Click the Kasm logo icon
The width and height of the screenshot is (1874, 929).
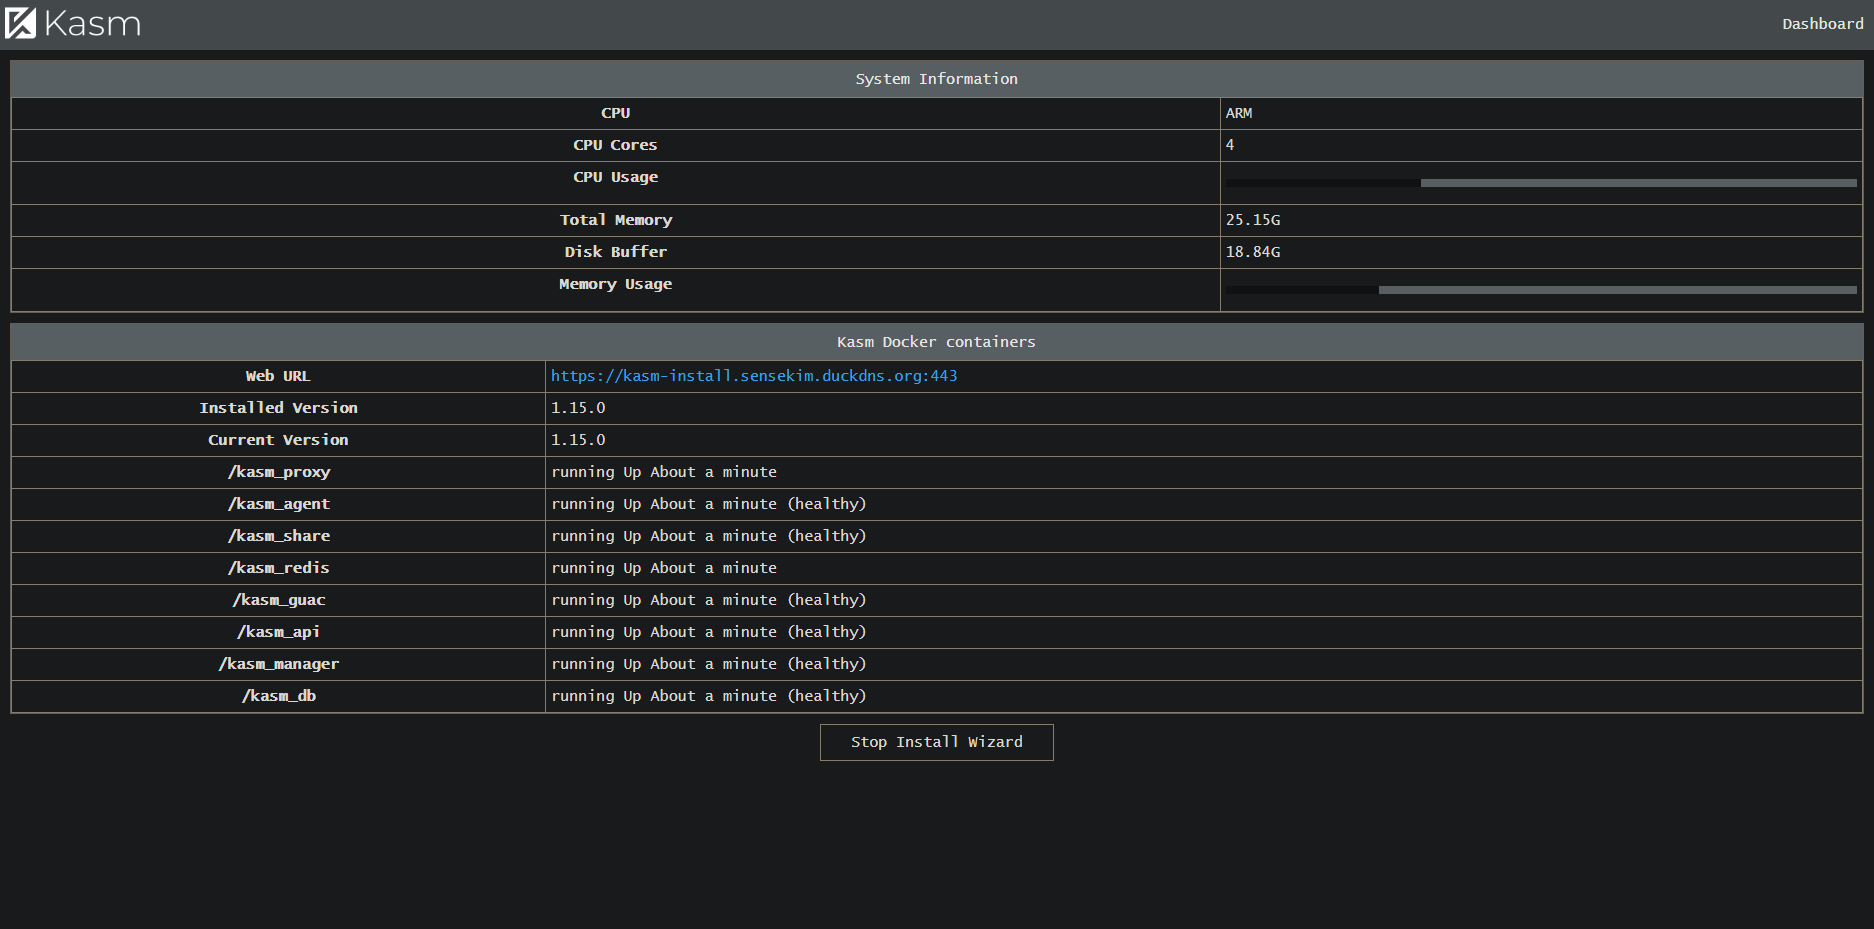(x=20, y=23)
